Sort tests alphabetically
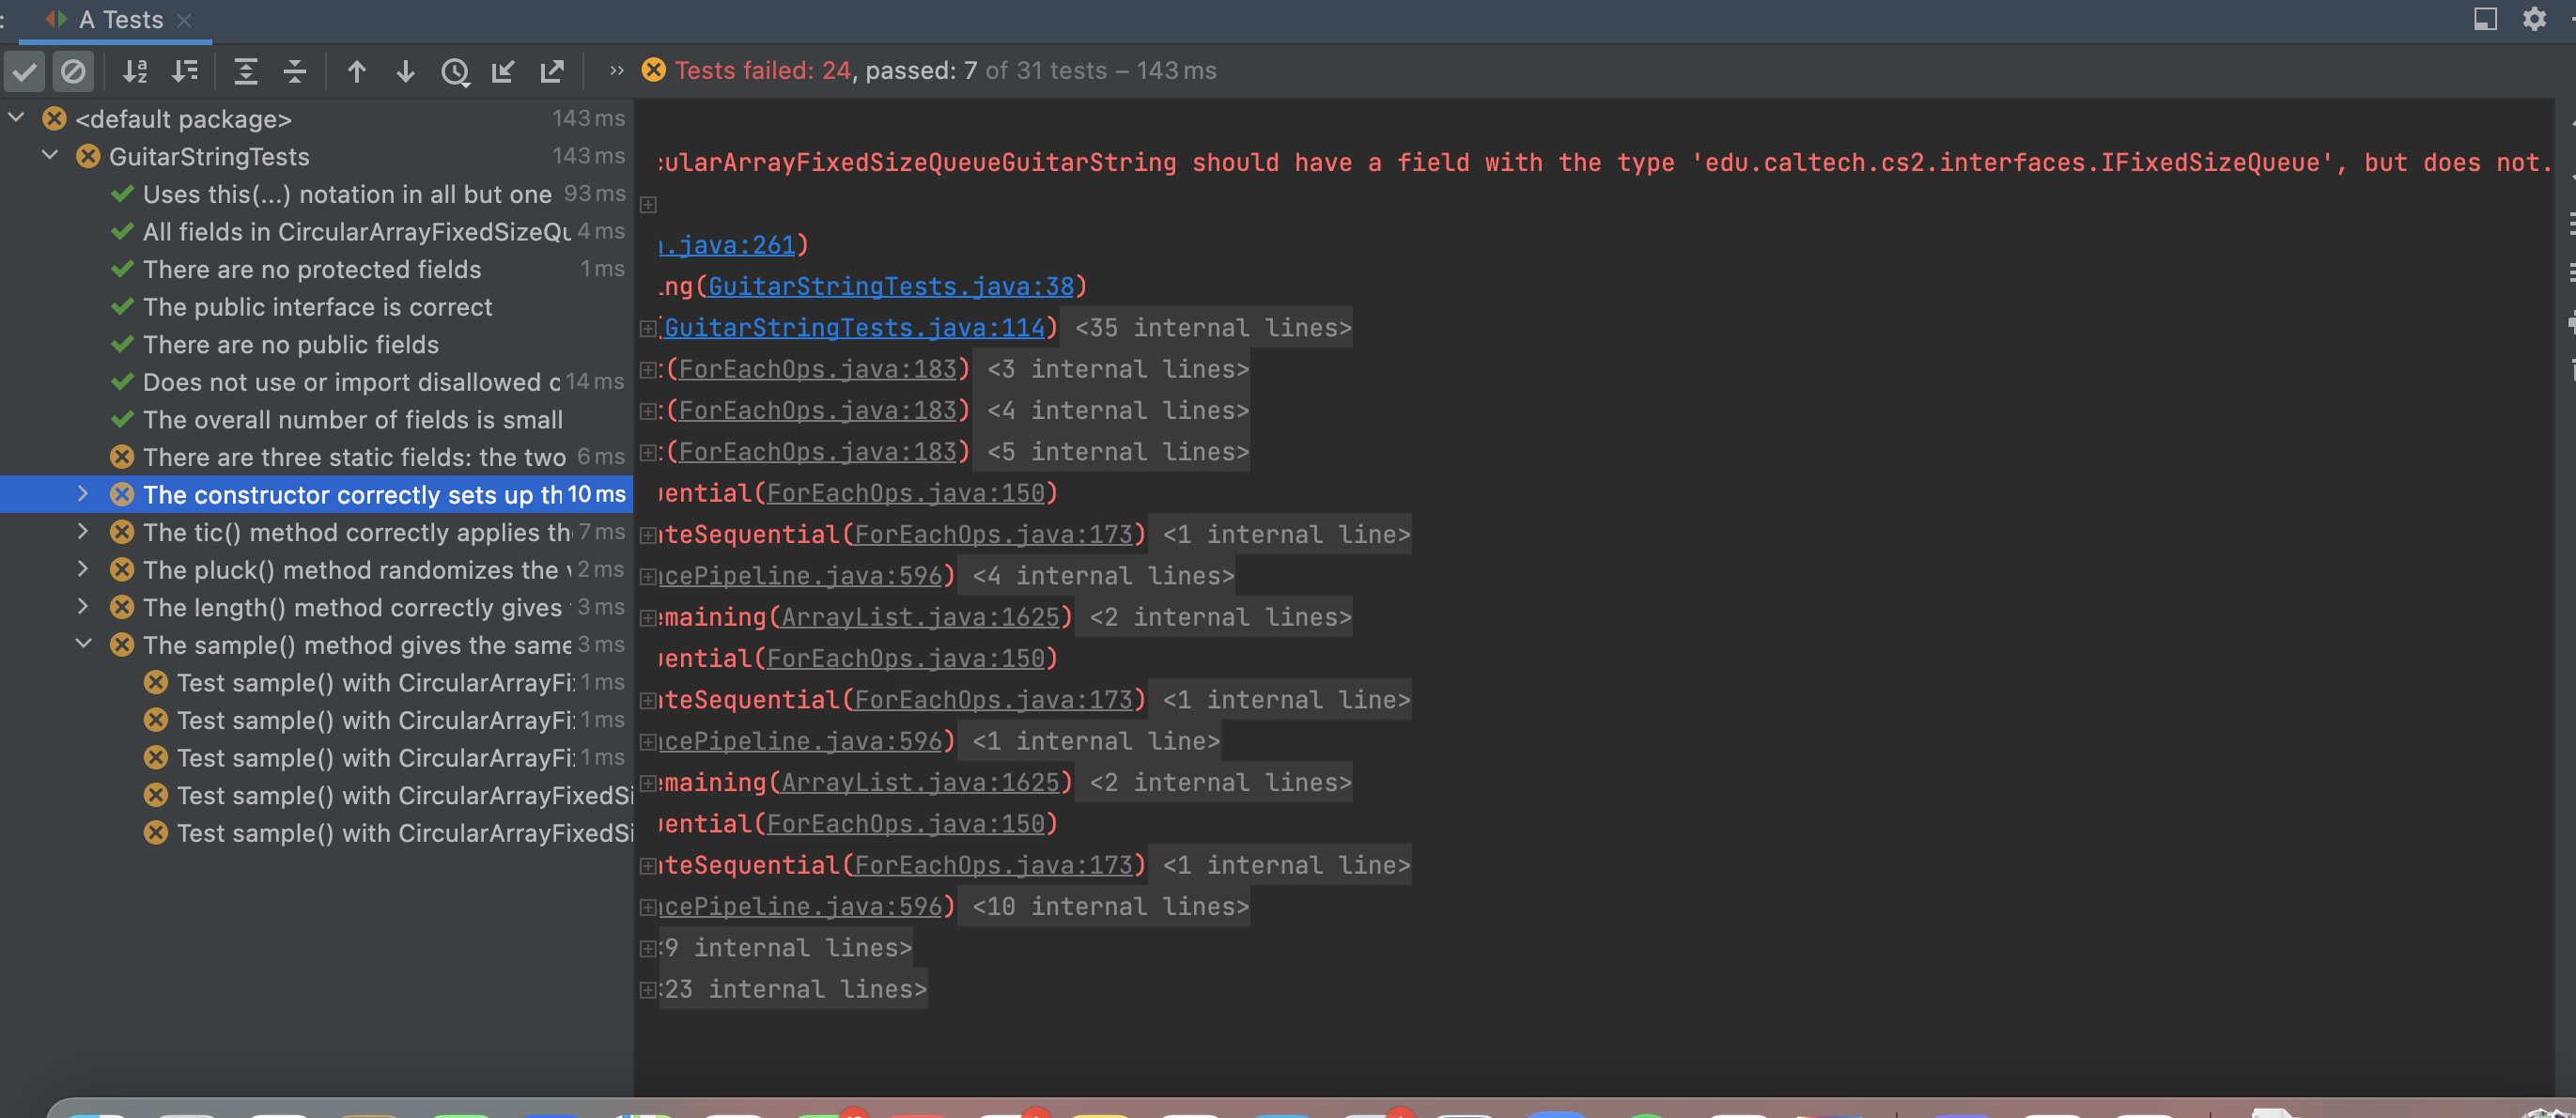2576x1118 pixels. [x=135, y=72]
